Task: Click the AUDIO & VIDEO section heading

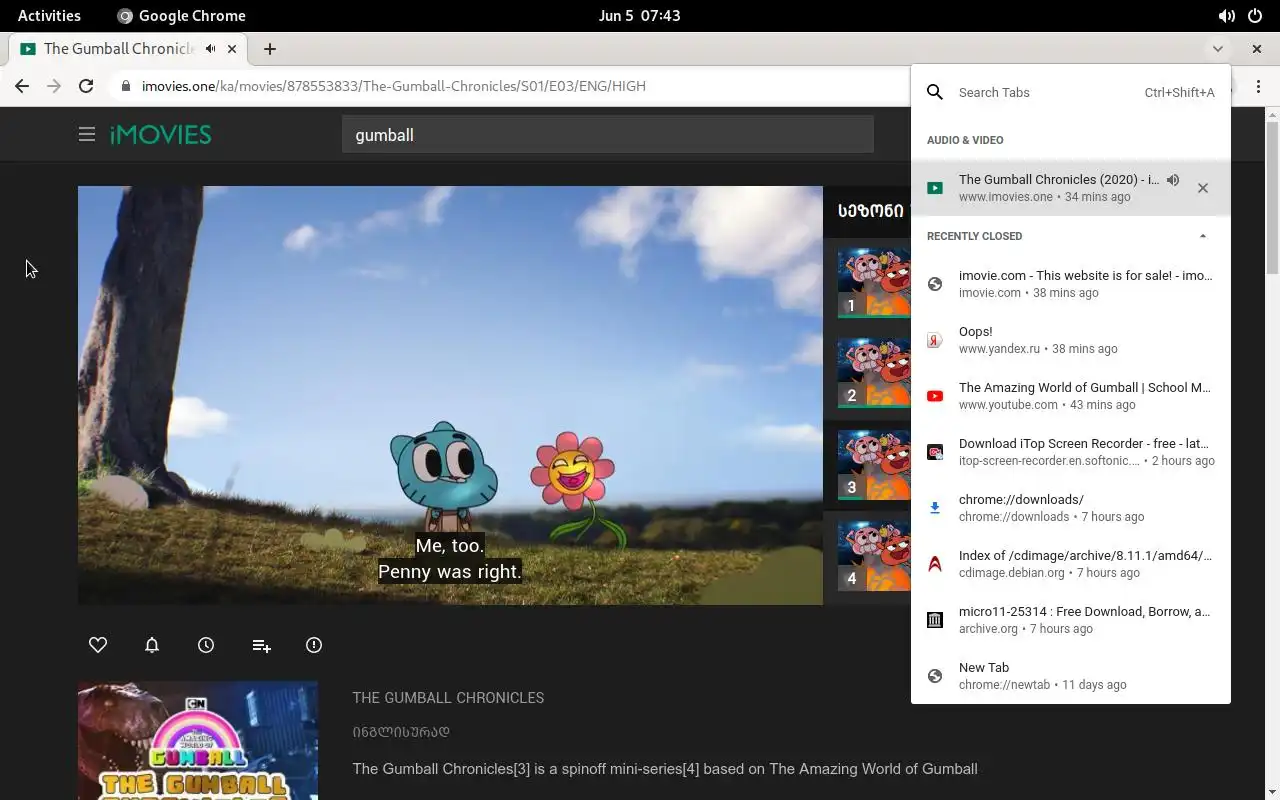Action: click(965, 140)
